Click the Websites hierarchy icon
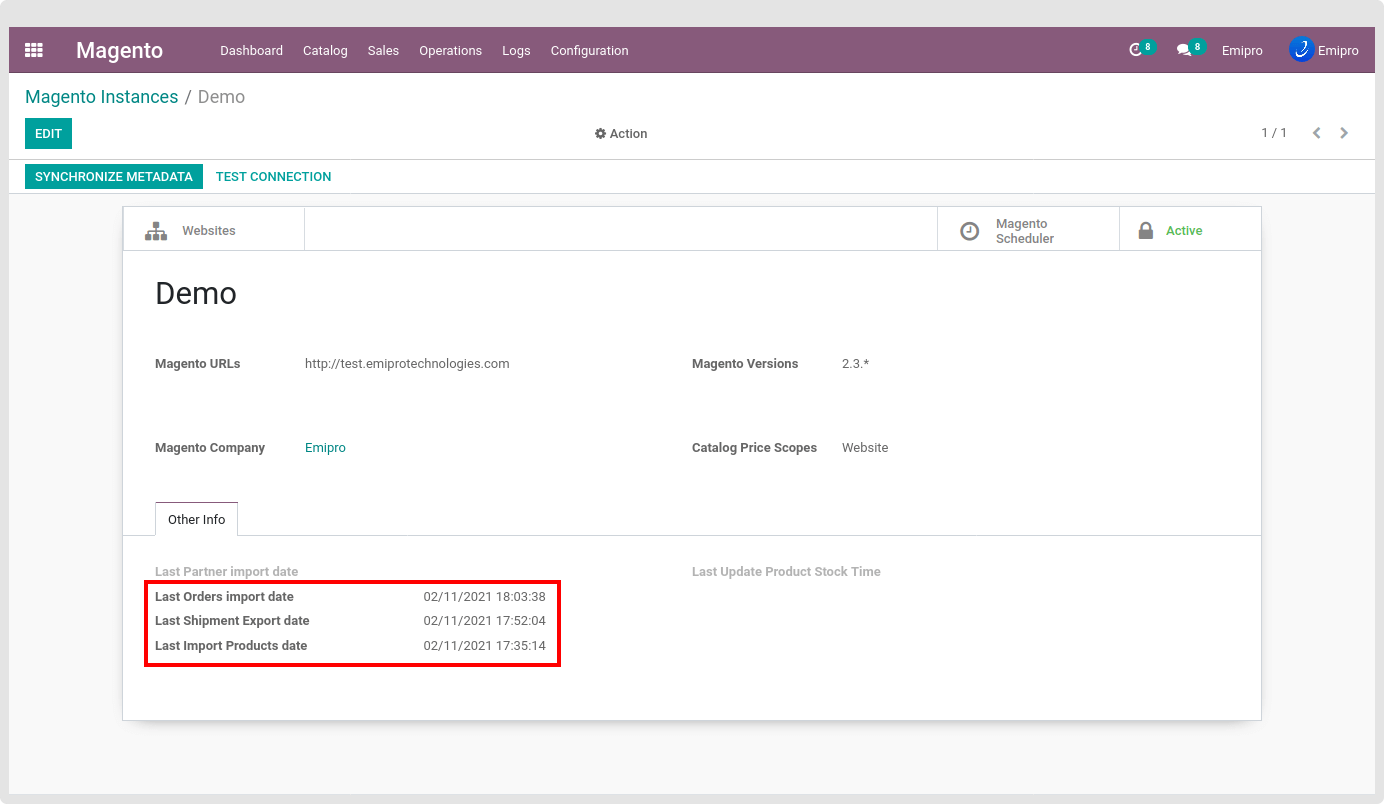Screen dimensions: 1384x804 156,231
